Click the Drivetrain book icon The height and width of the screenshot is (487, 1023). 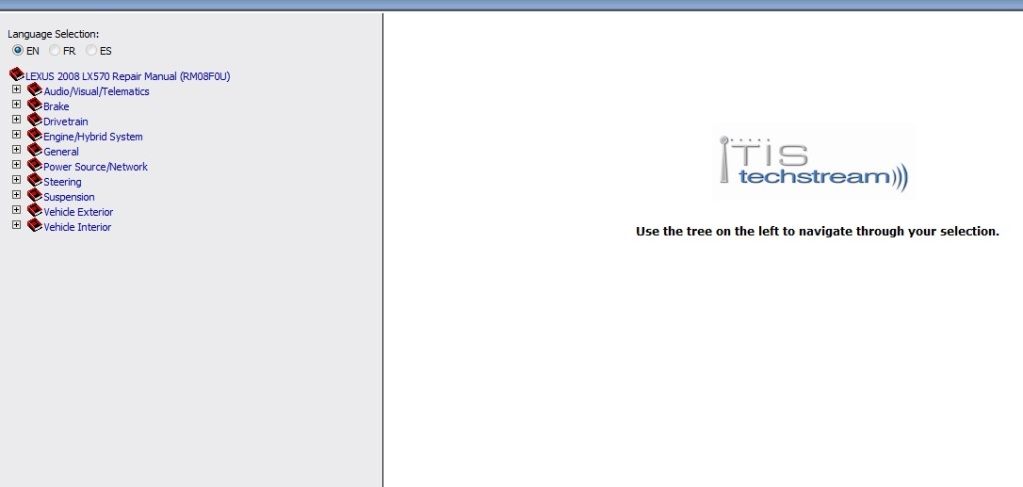(35, 119)
